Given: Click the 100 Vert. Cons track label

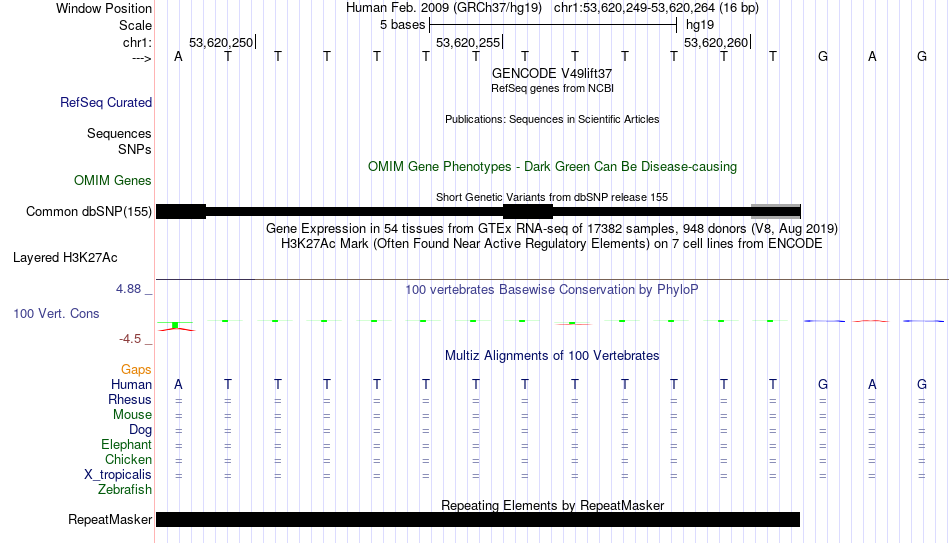Looking at the screenshot, I should point(56,313).
